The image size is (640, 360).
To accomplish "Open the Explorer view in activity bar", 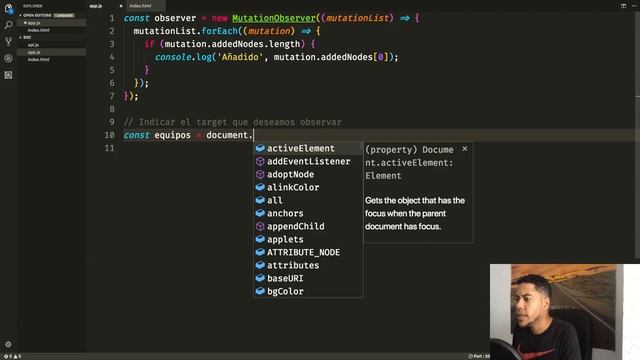I will click(x=9, y=8).
